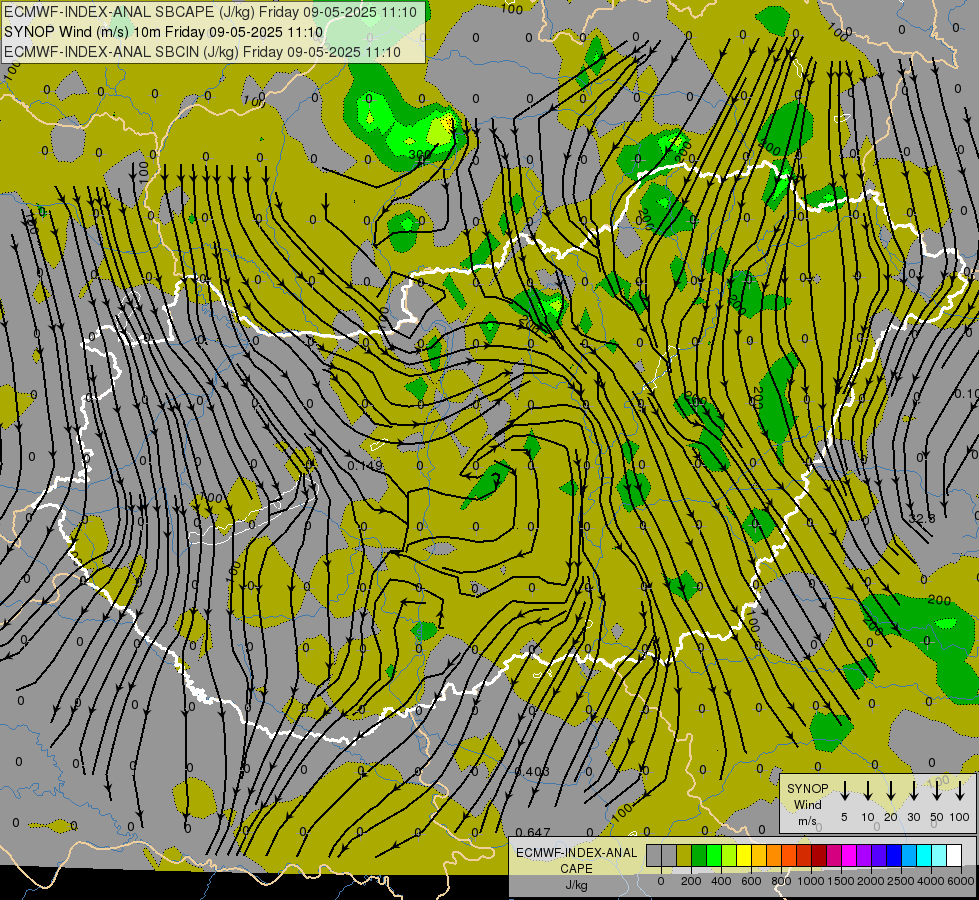
Task: Click the 0.403 value on the map
Action: click(x=532, y=771)
